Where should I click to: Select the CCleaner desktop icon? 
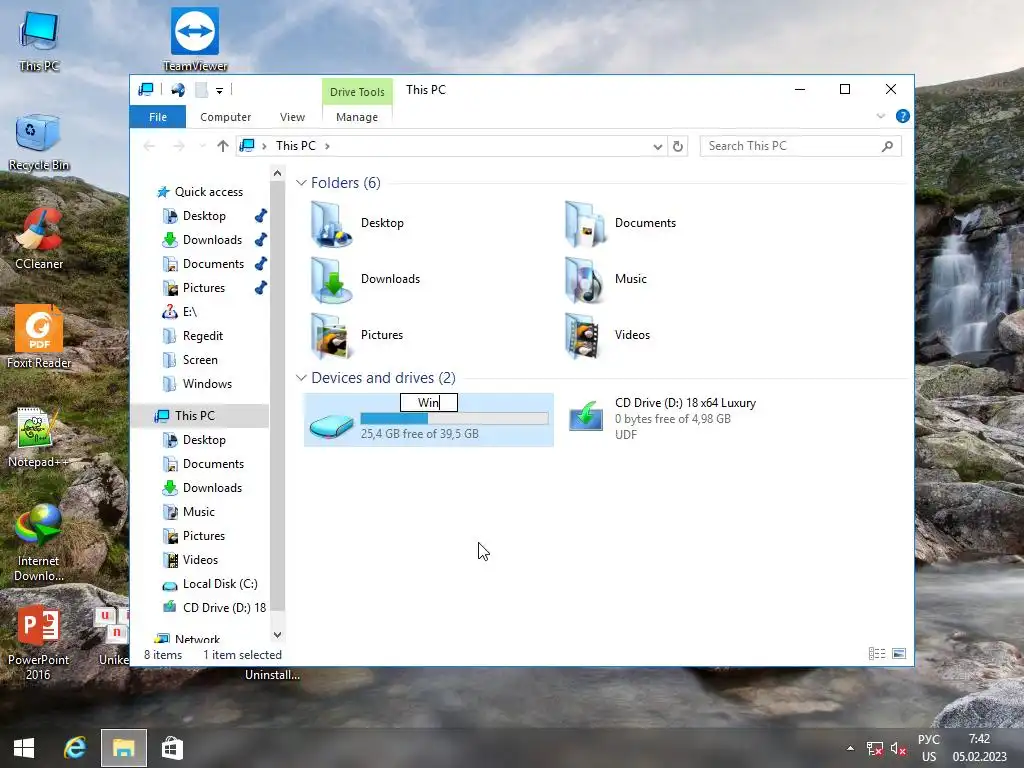[39, 239]
